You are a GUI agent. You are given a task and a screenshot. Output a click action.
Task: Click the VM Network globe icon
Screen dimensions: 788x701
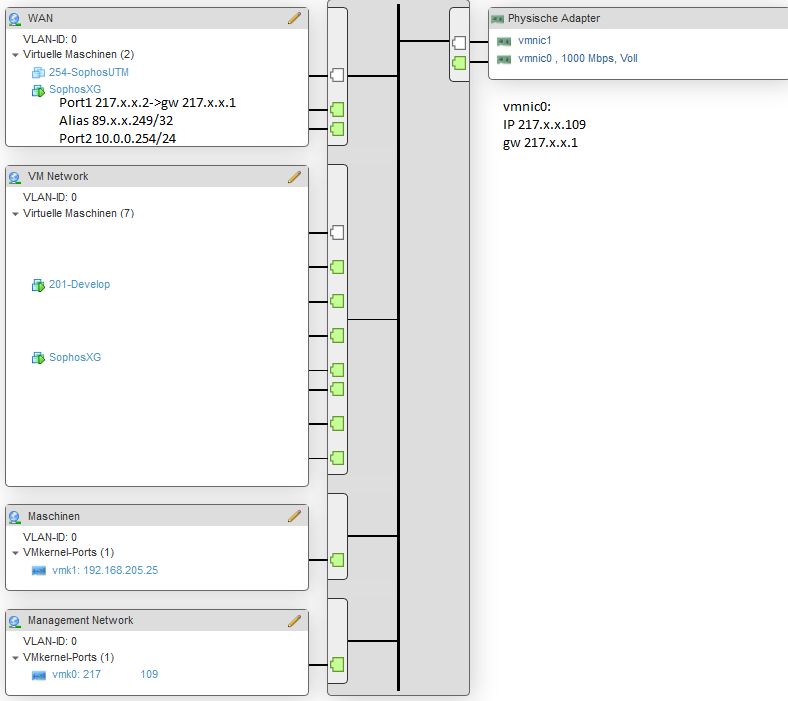click(x=15, y=177)
